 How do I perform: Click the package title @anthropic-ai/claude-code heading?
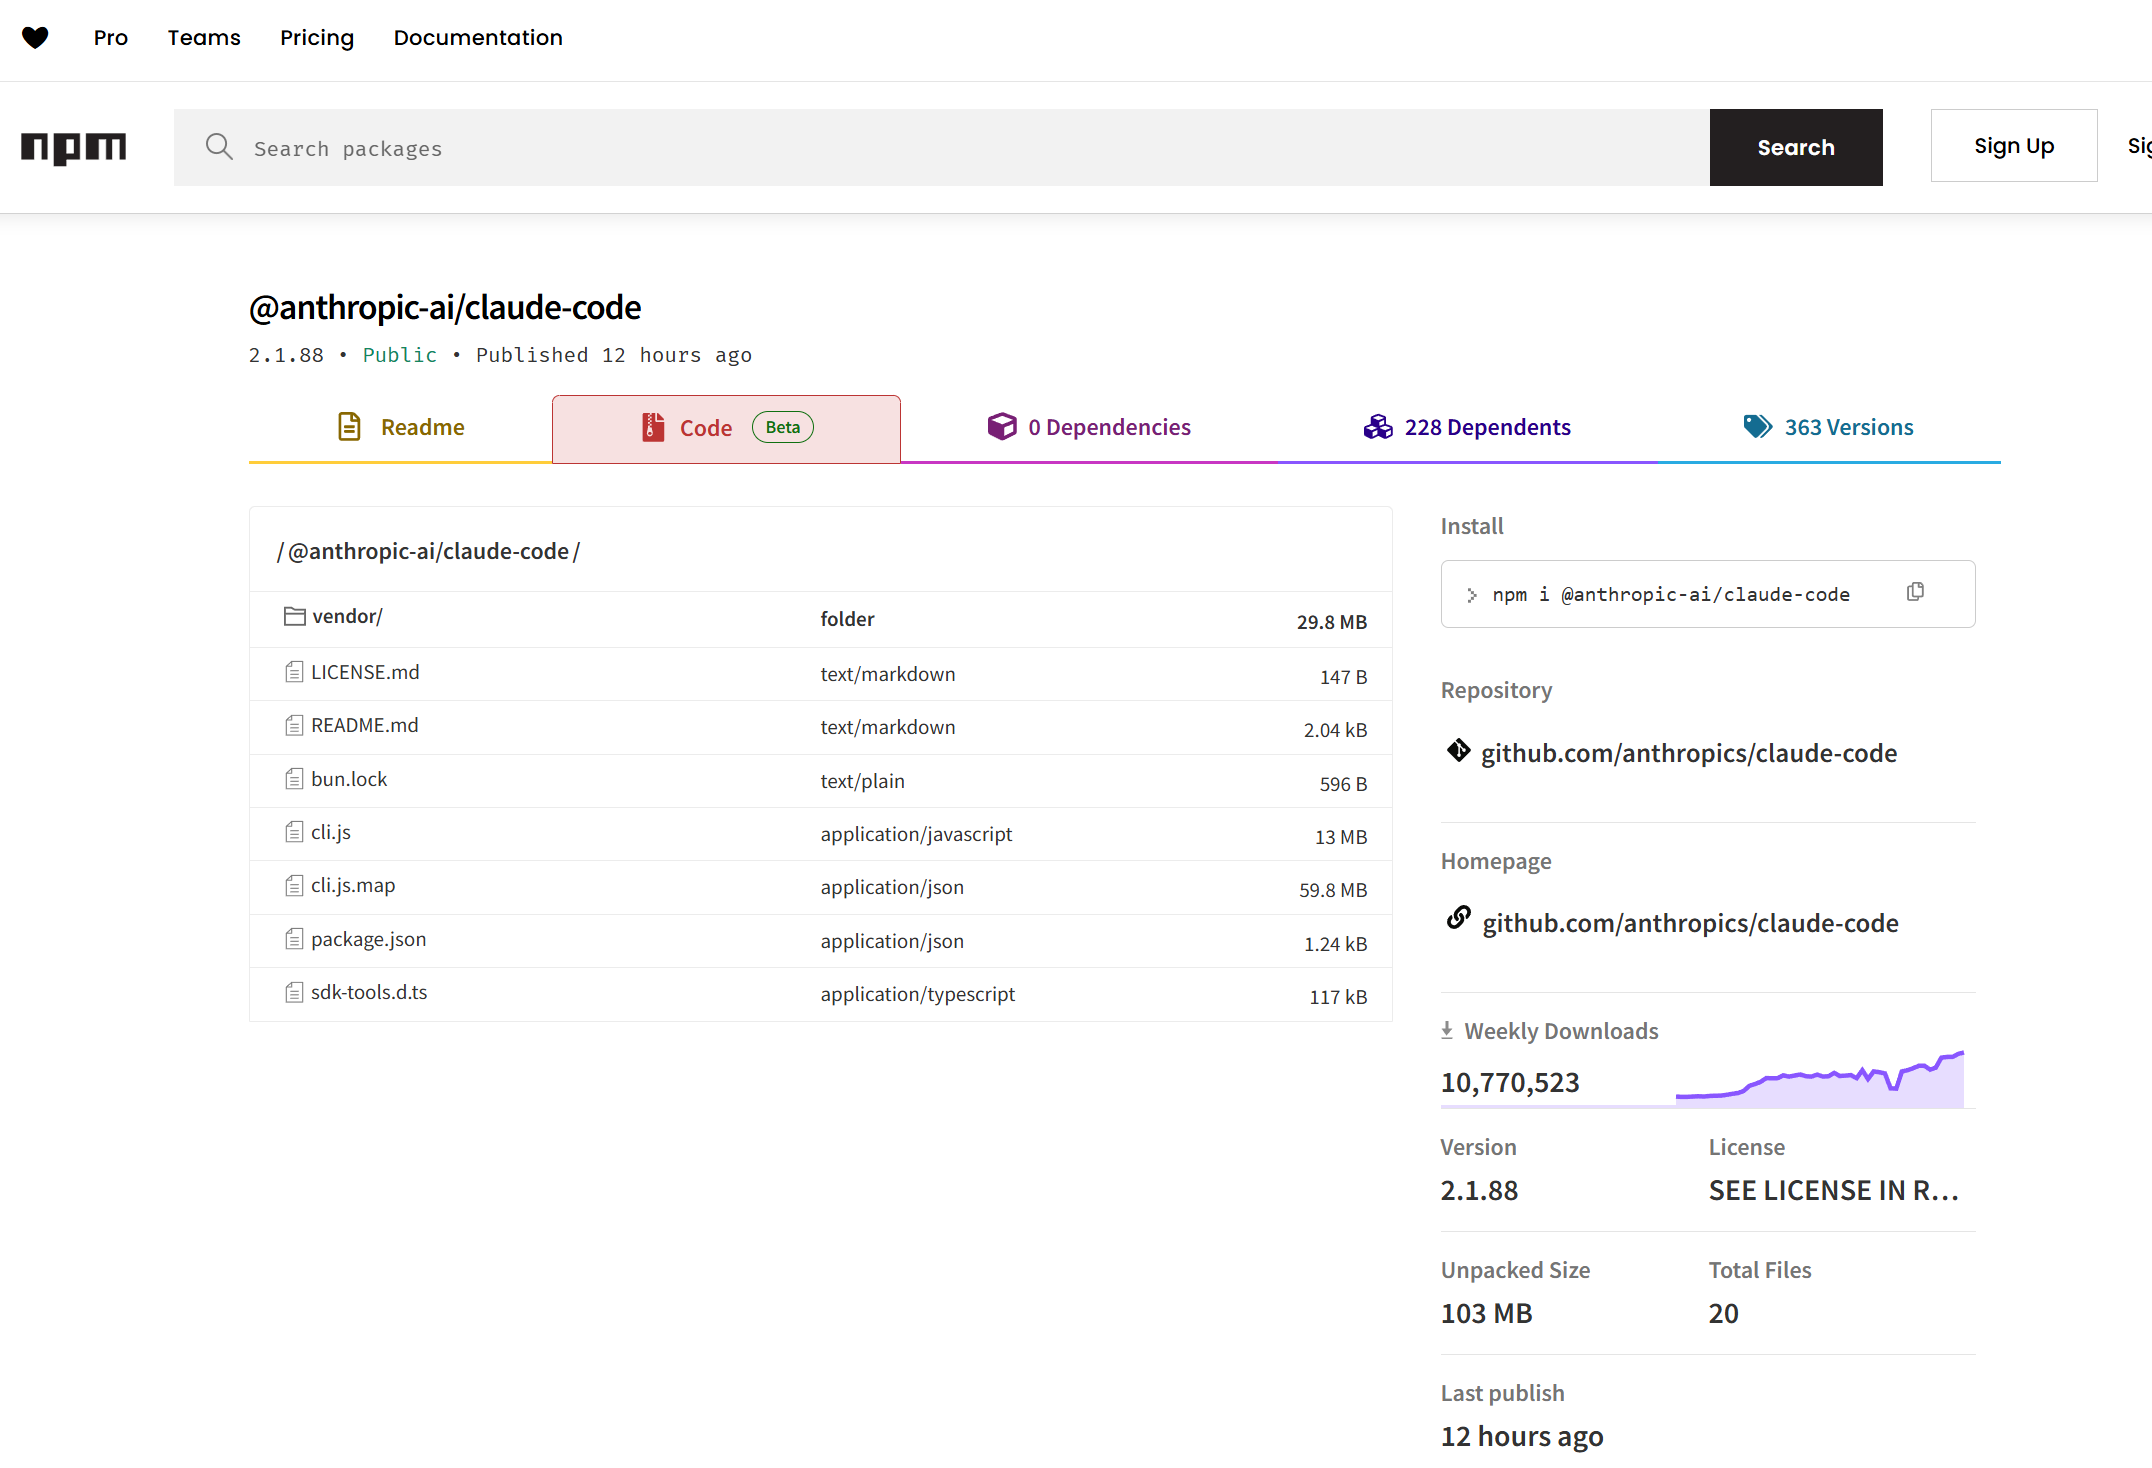pos(445,307)
